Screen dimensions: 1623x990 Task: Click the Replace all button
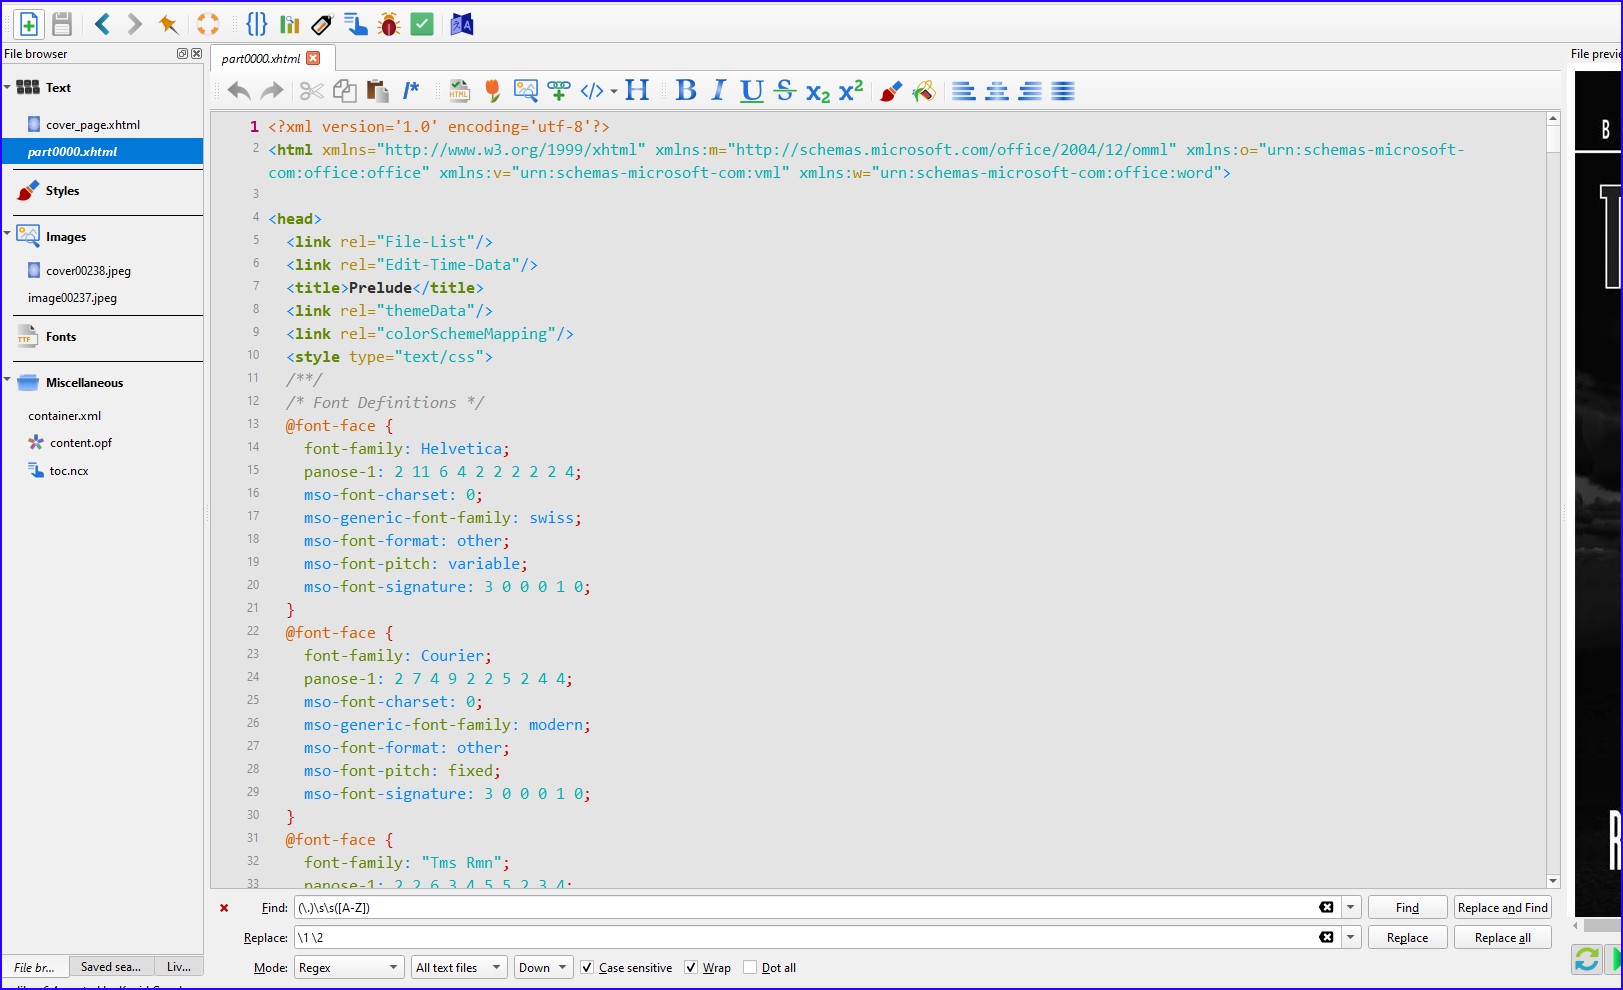pyautogui.click(x=1502, y=938)
